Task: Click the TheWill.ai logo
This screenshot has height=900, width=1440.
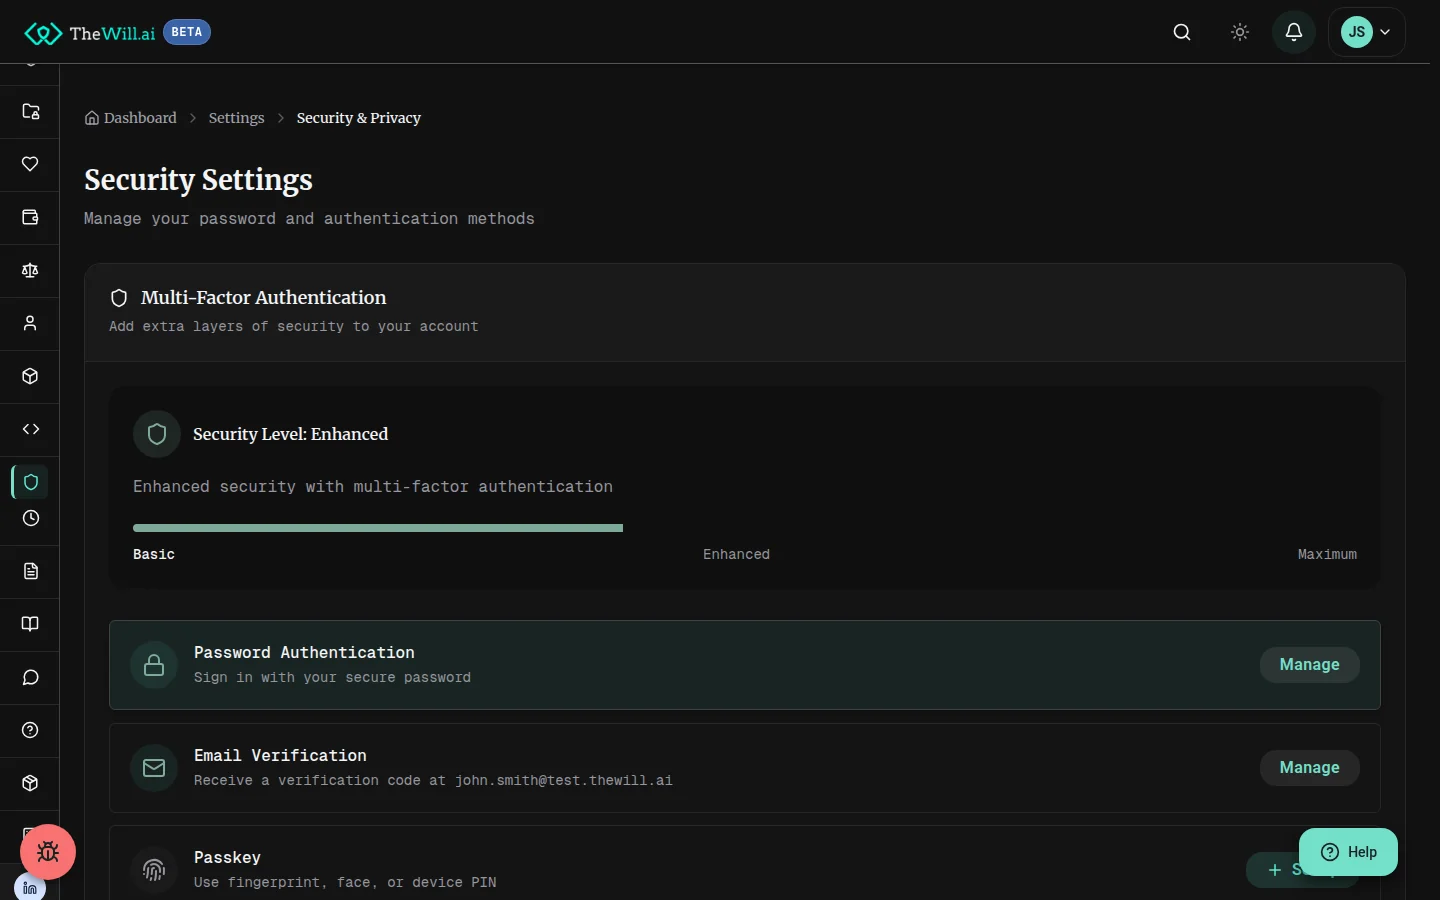Action: click(90, 33)
